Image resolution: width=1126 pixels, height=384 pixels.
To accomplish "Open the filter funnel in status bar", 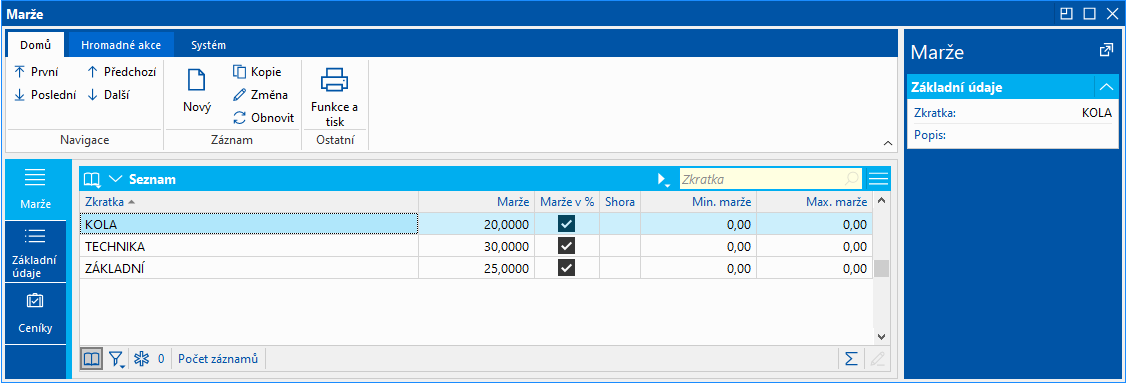I will 116,359.
